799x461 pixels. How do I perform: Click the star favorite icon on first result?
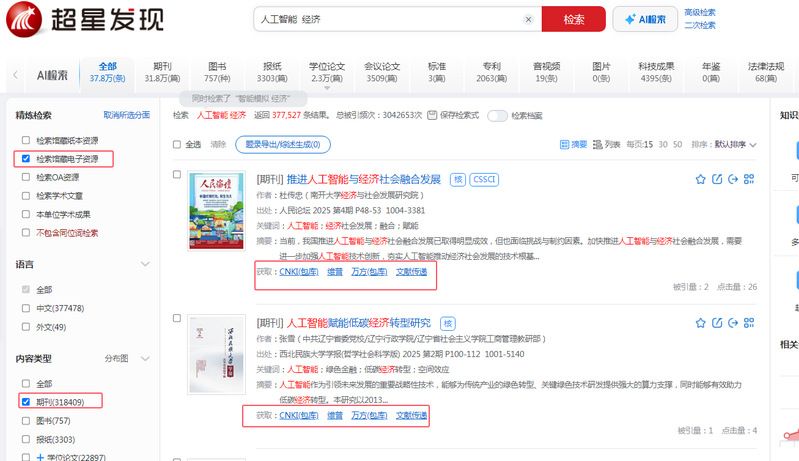(x=700, y=179)
